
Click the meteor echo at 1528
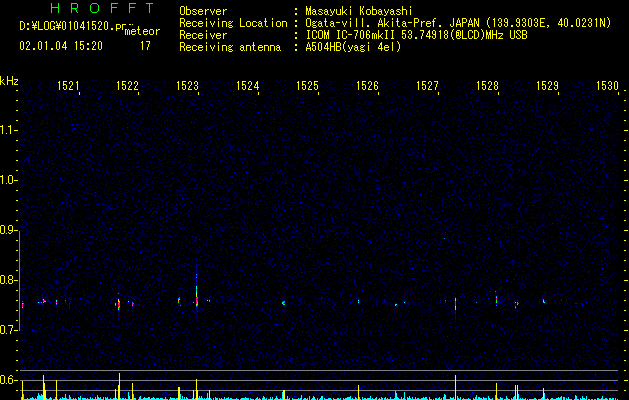(496, 298)
